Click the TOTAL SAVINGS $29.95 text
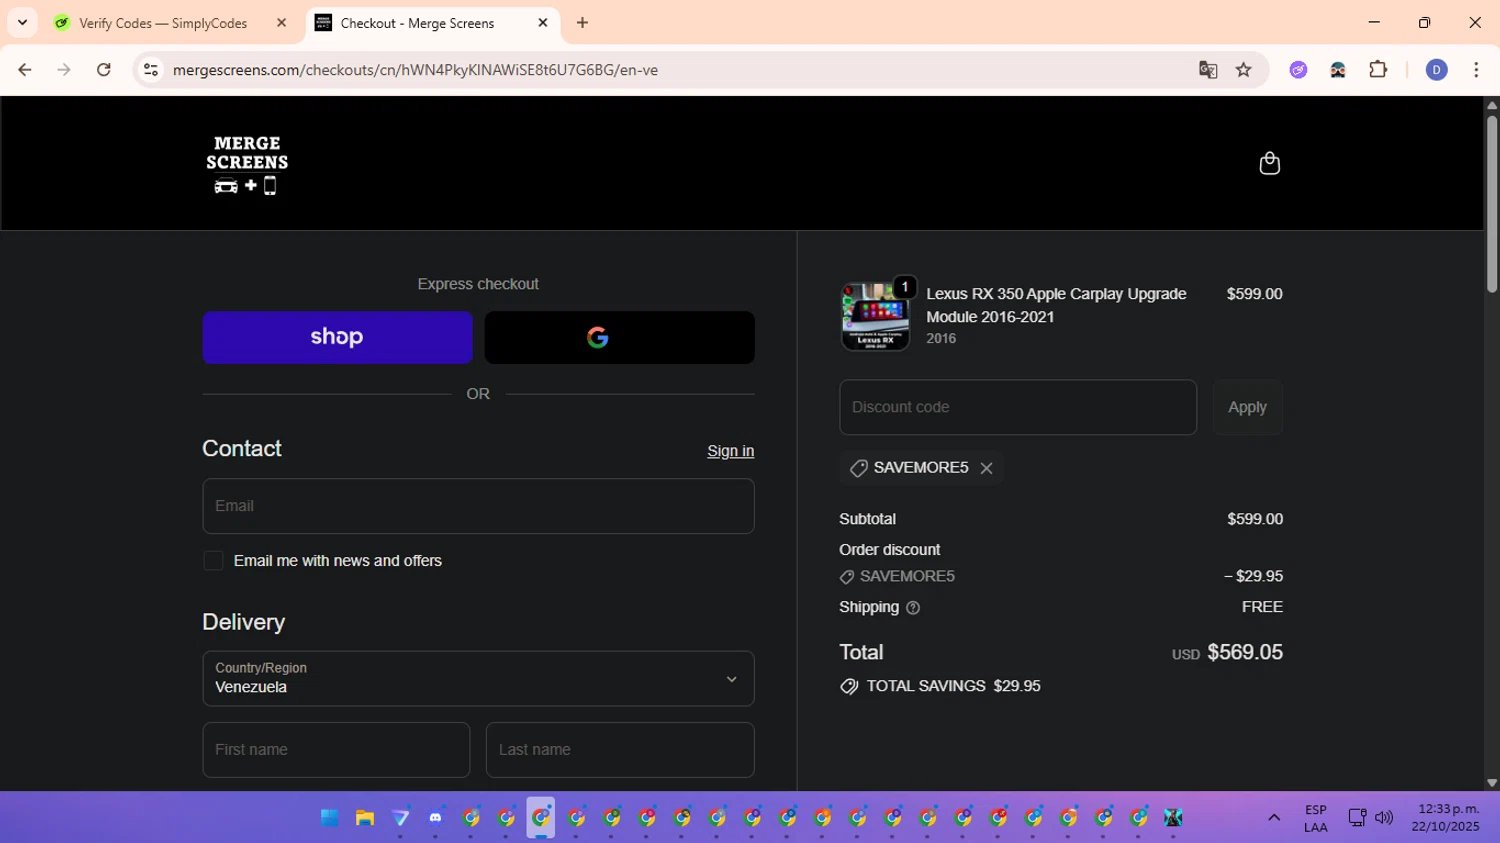1500x843 pixels. coord(953,686)
